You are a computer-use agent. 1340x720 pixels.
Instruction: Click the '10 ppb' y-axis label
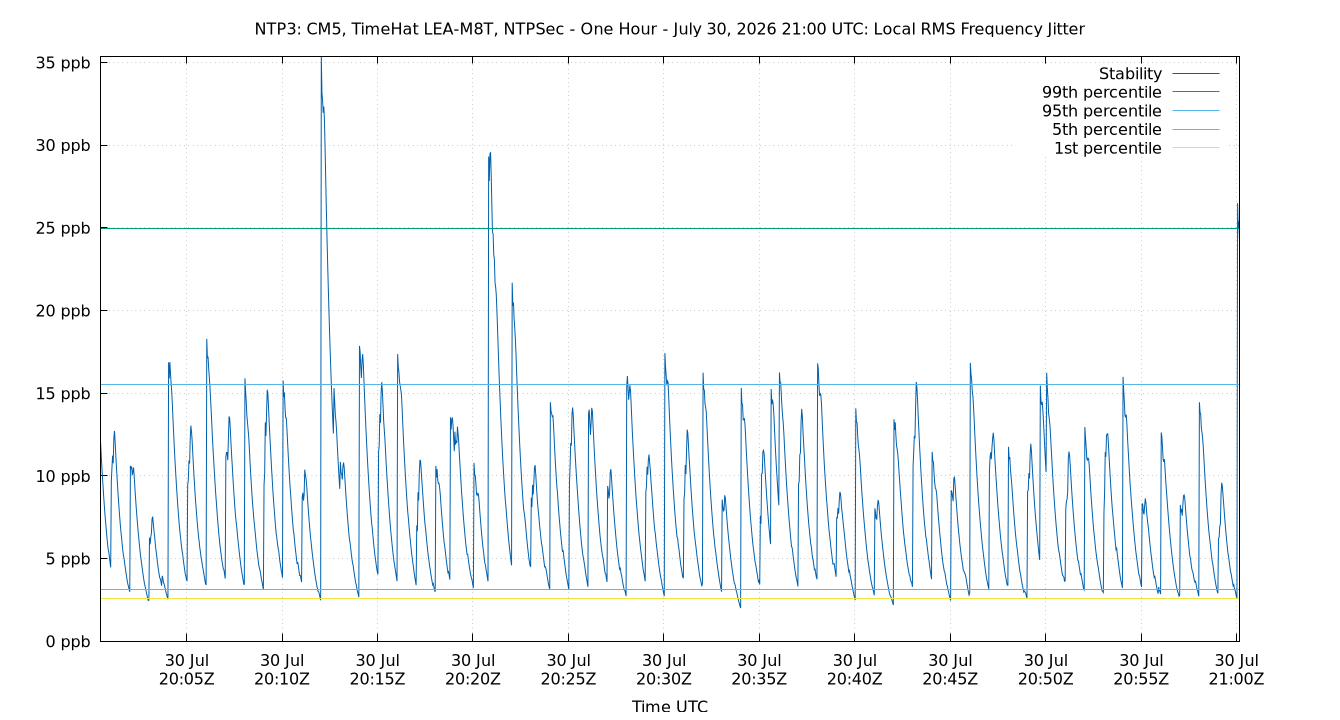[x=62, y=476]
